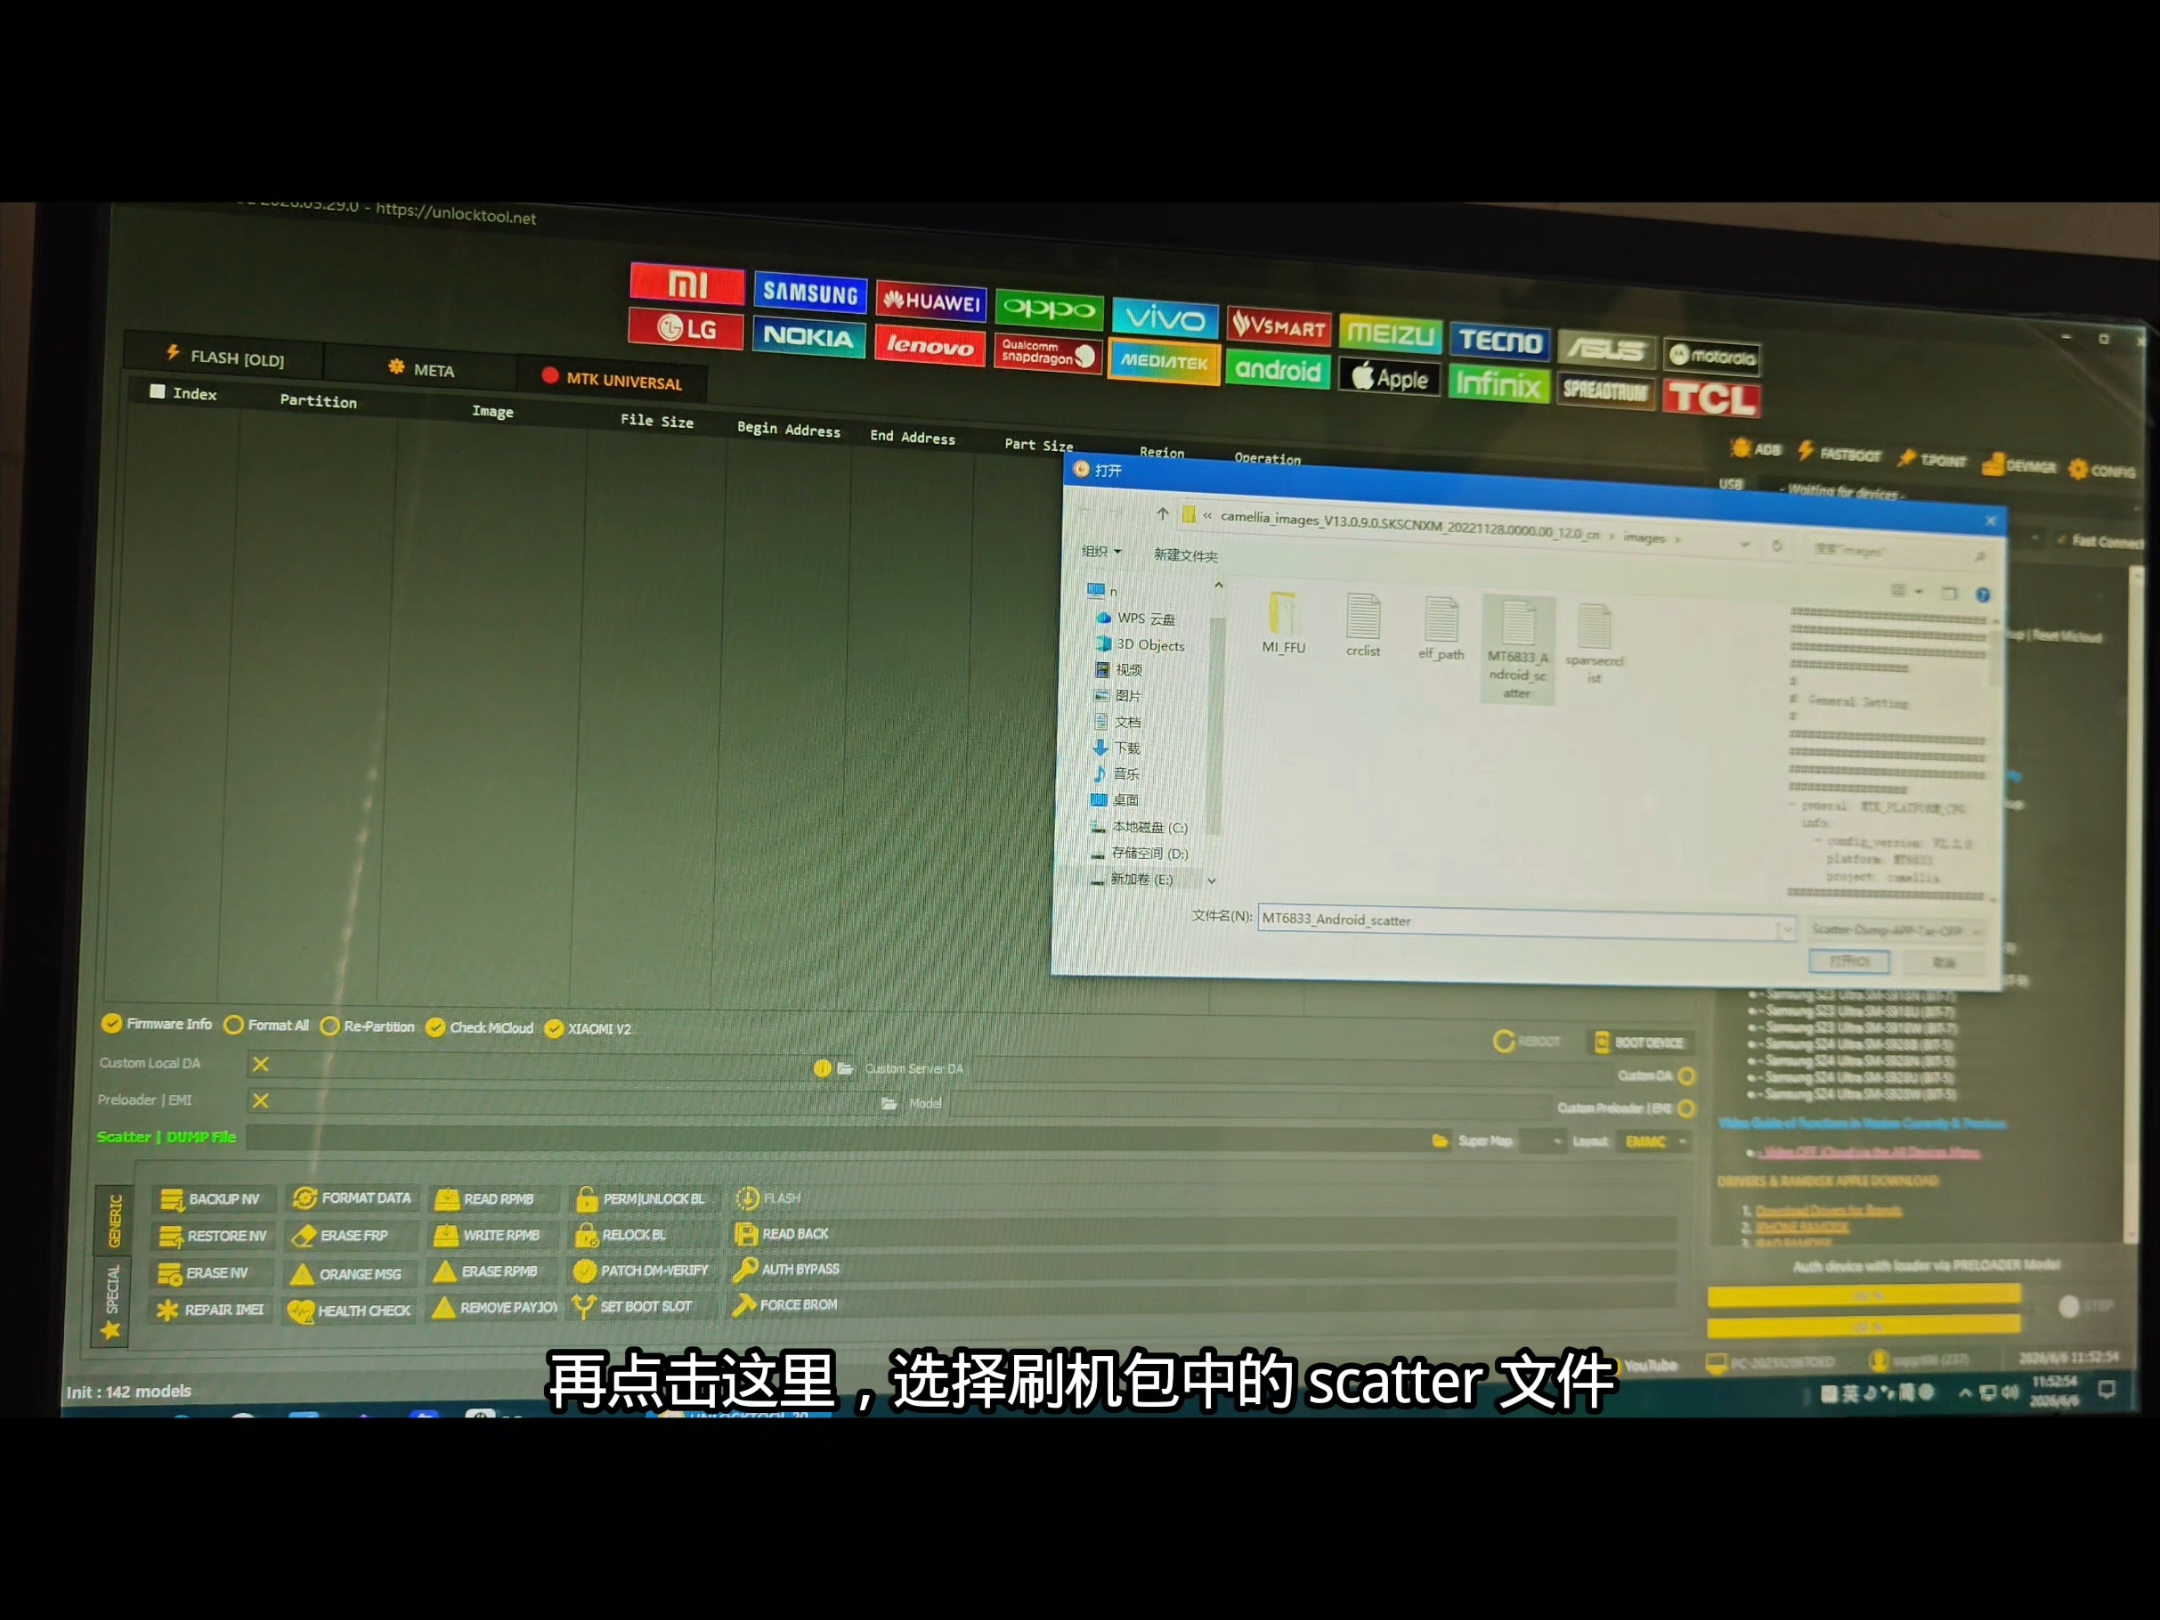Switch to MTK UNIVERSAL tab

(612, 380)
